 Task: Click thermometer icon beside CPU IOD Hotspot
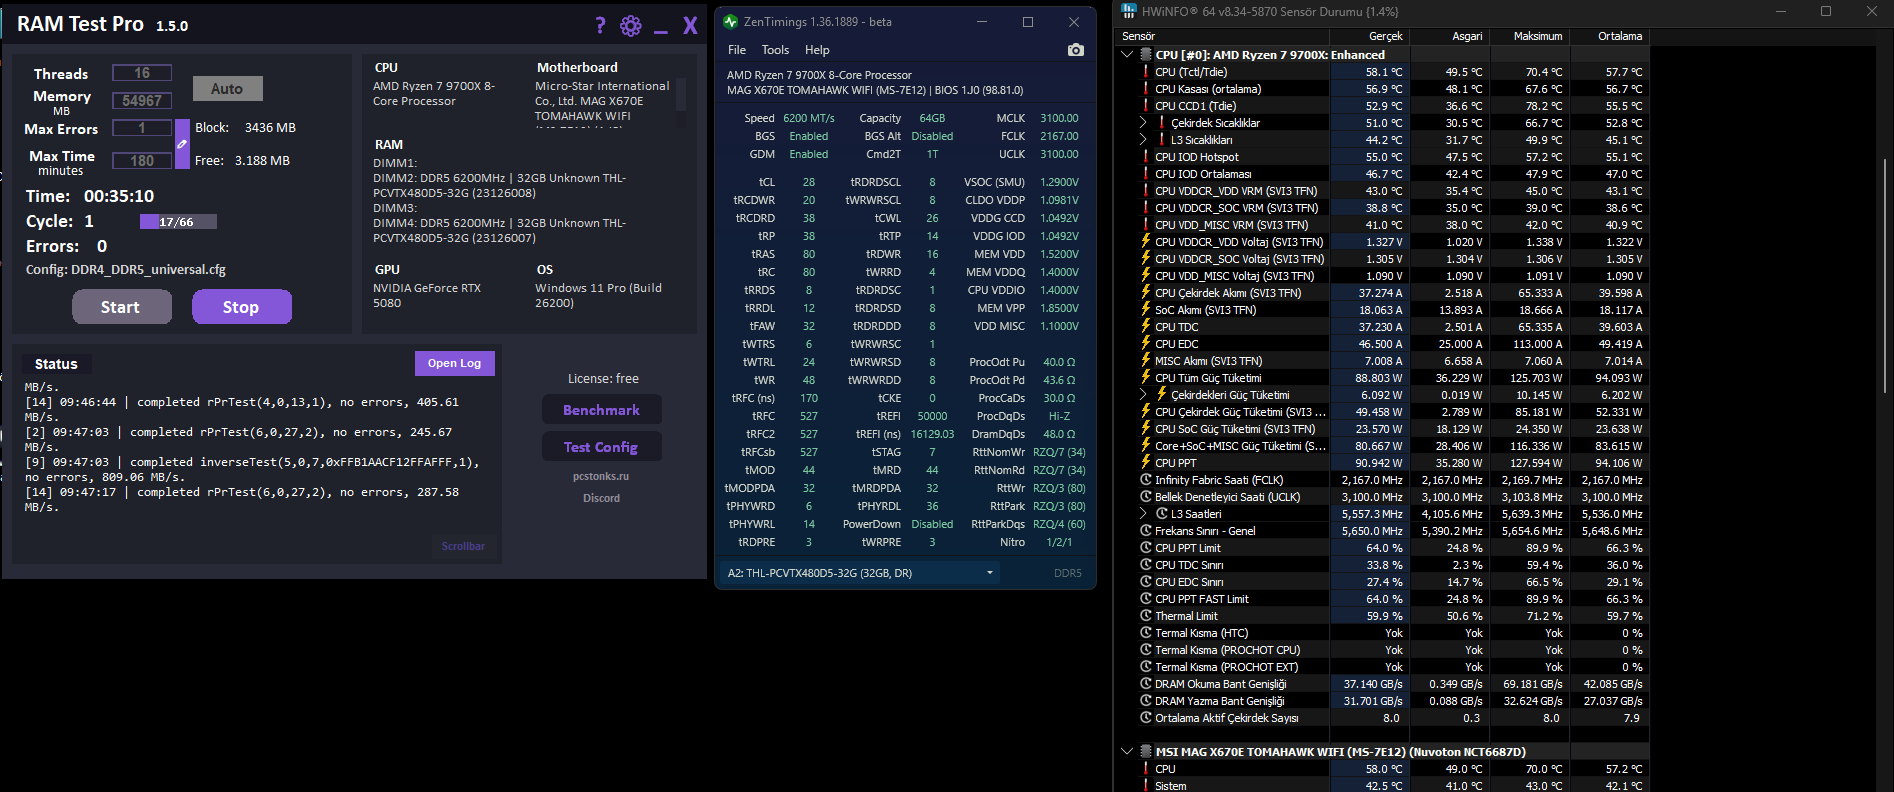point(1146,157)
